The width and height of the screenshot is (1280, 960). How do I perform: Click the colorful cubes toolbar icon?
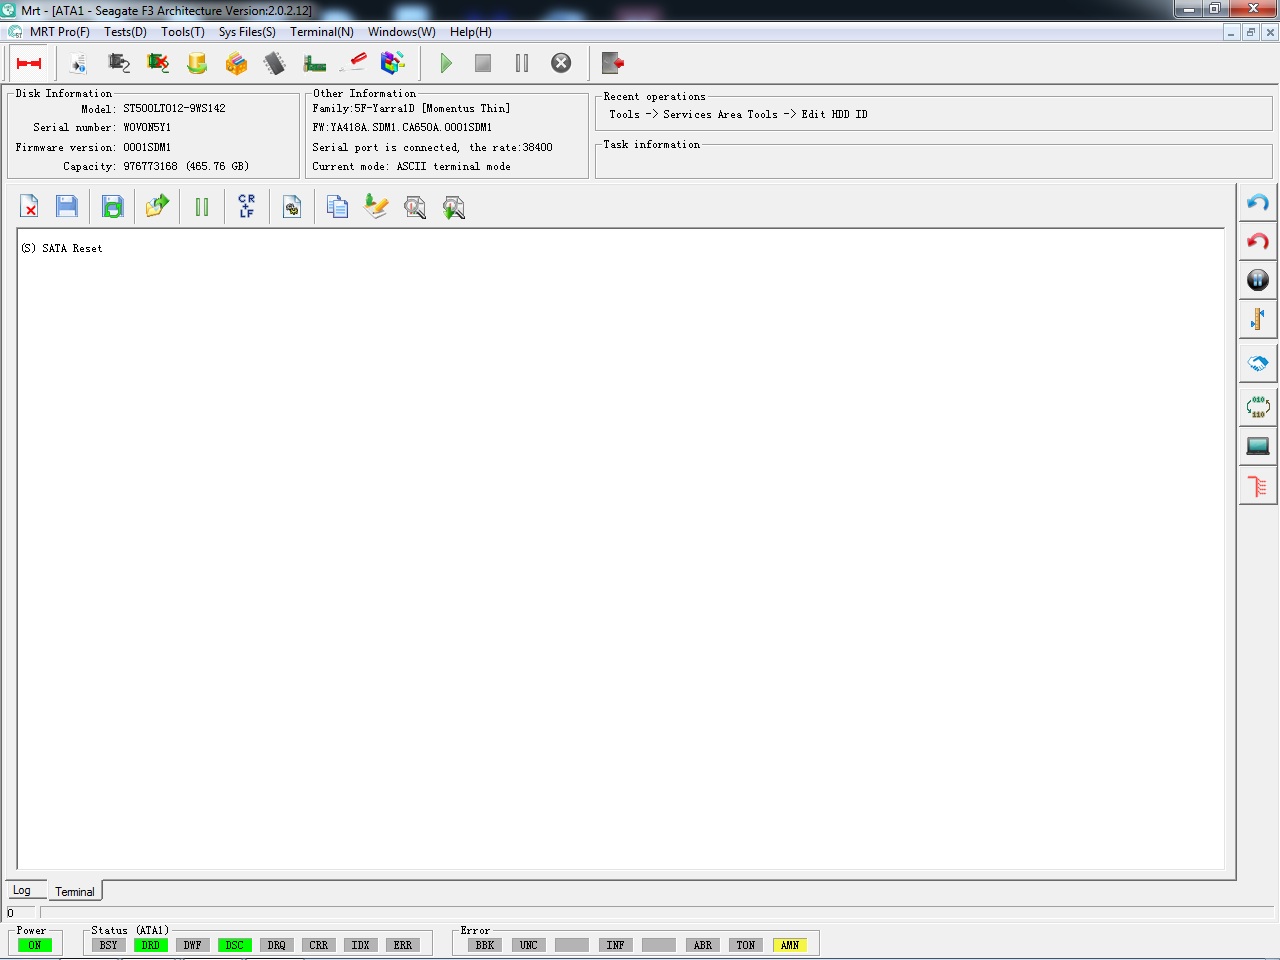393,63
